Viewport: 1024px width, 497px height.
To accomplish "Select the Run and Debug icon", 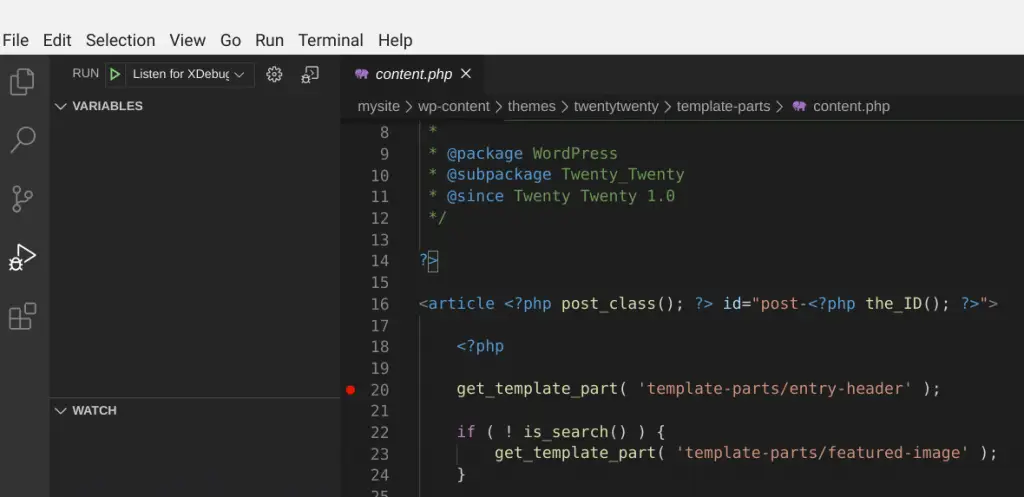I will coord(22,257).
